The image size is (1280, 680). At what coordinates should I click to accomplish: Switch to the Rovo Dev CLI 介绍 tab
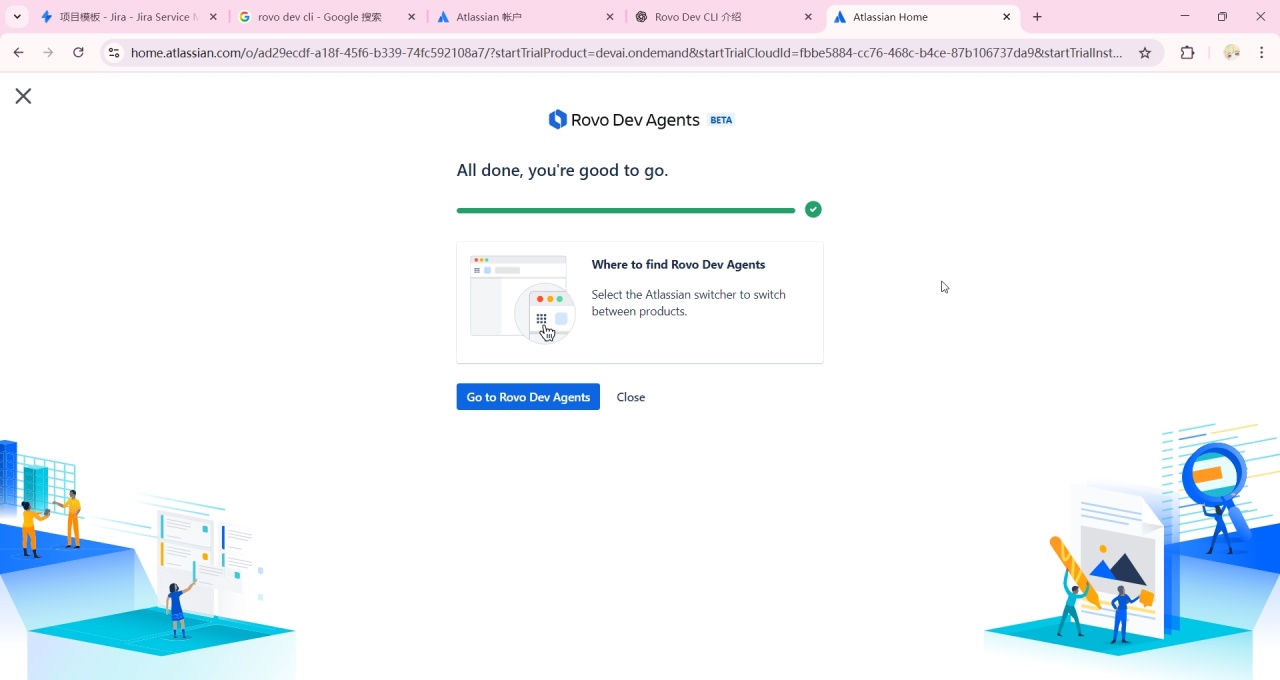[x=724, y=17]
